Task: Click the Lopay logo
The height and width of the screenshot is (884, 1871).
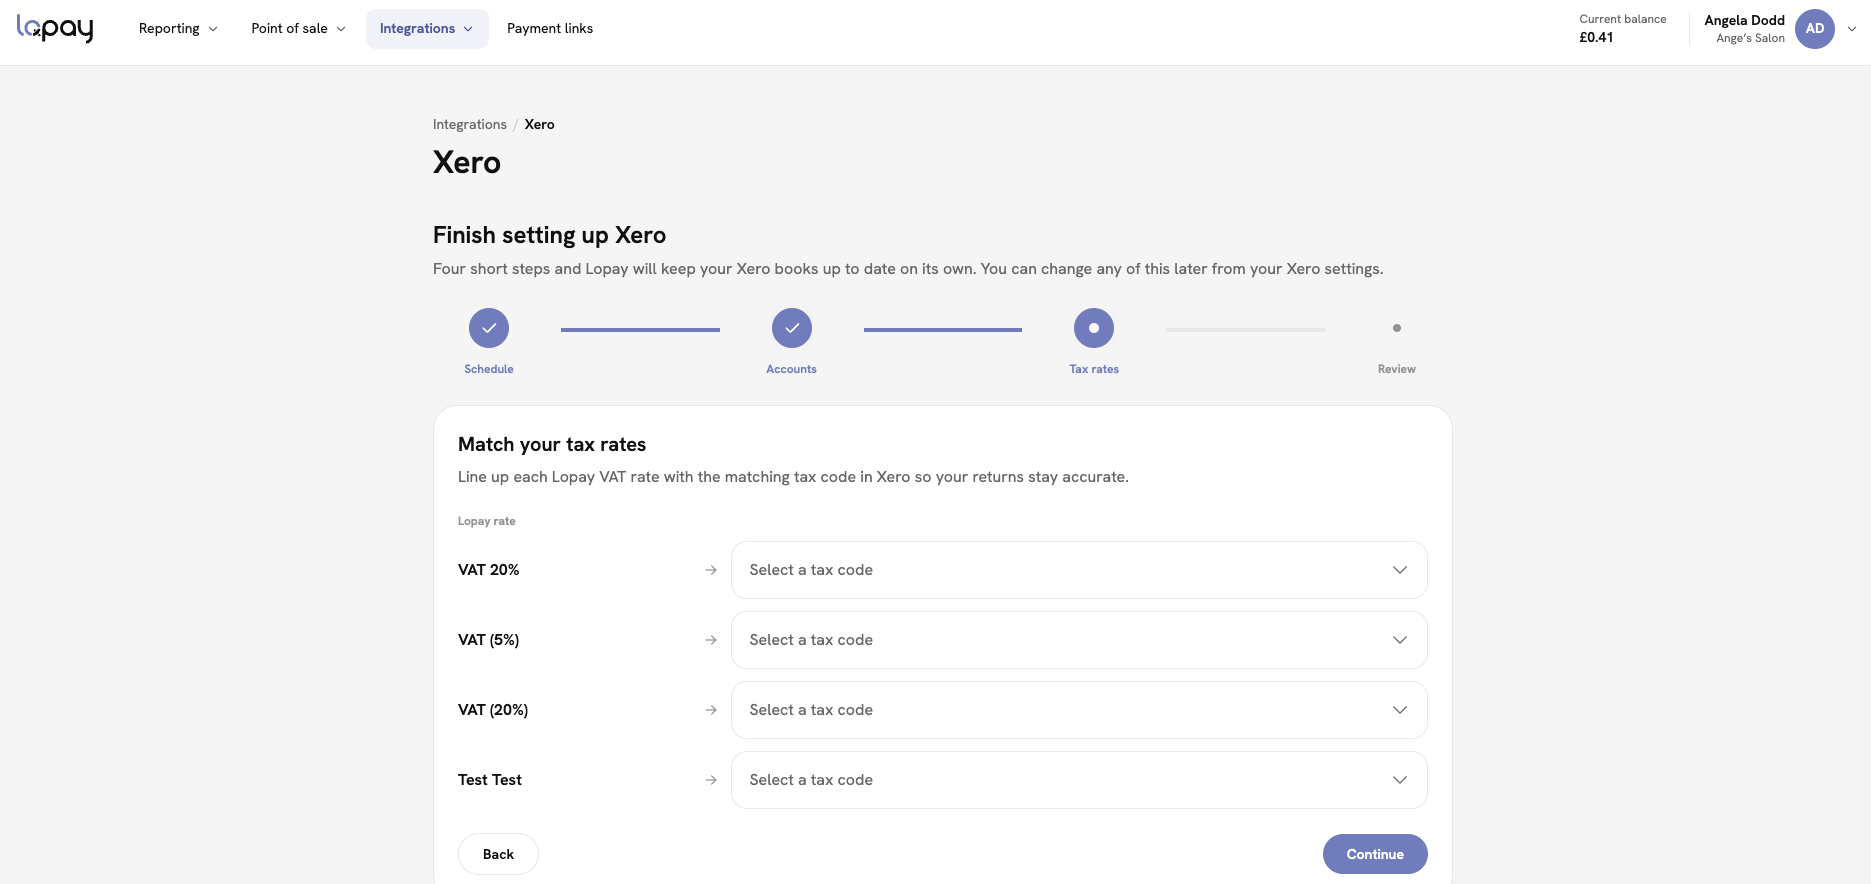Action: (x=55, y=29)
